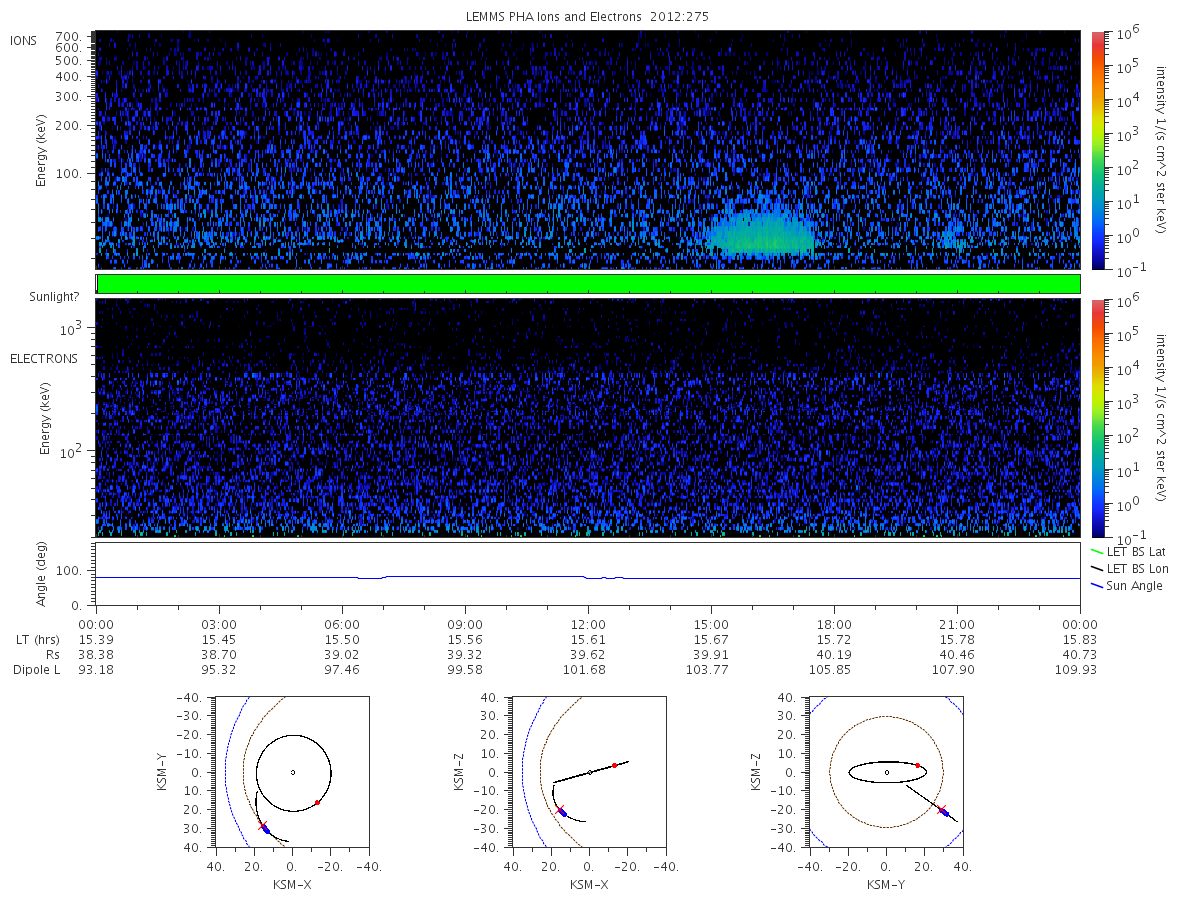This screenshot has height=900, width=1200.
Task: Click the Sun Angle legend entry
Action: (1126, 585)
